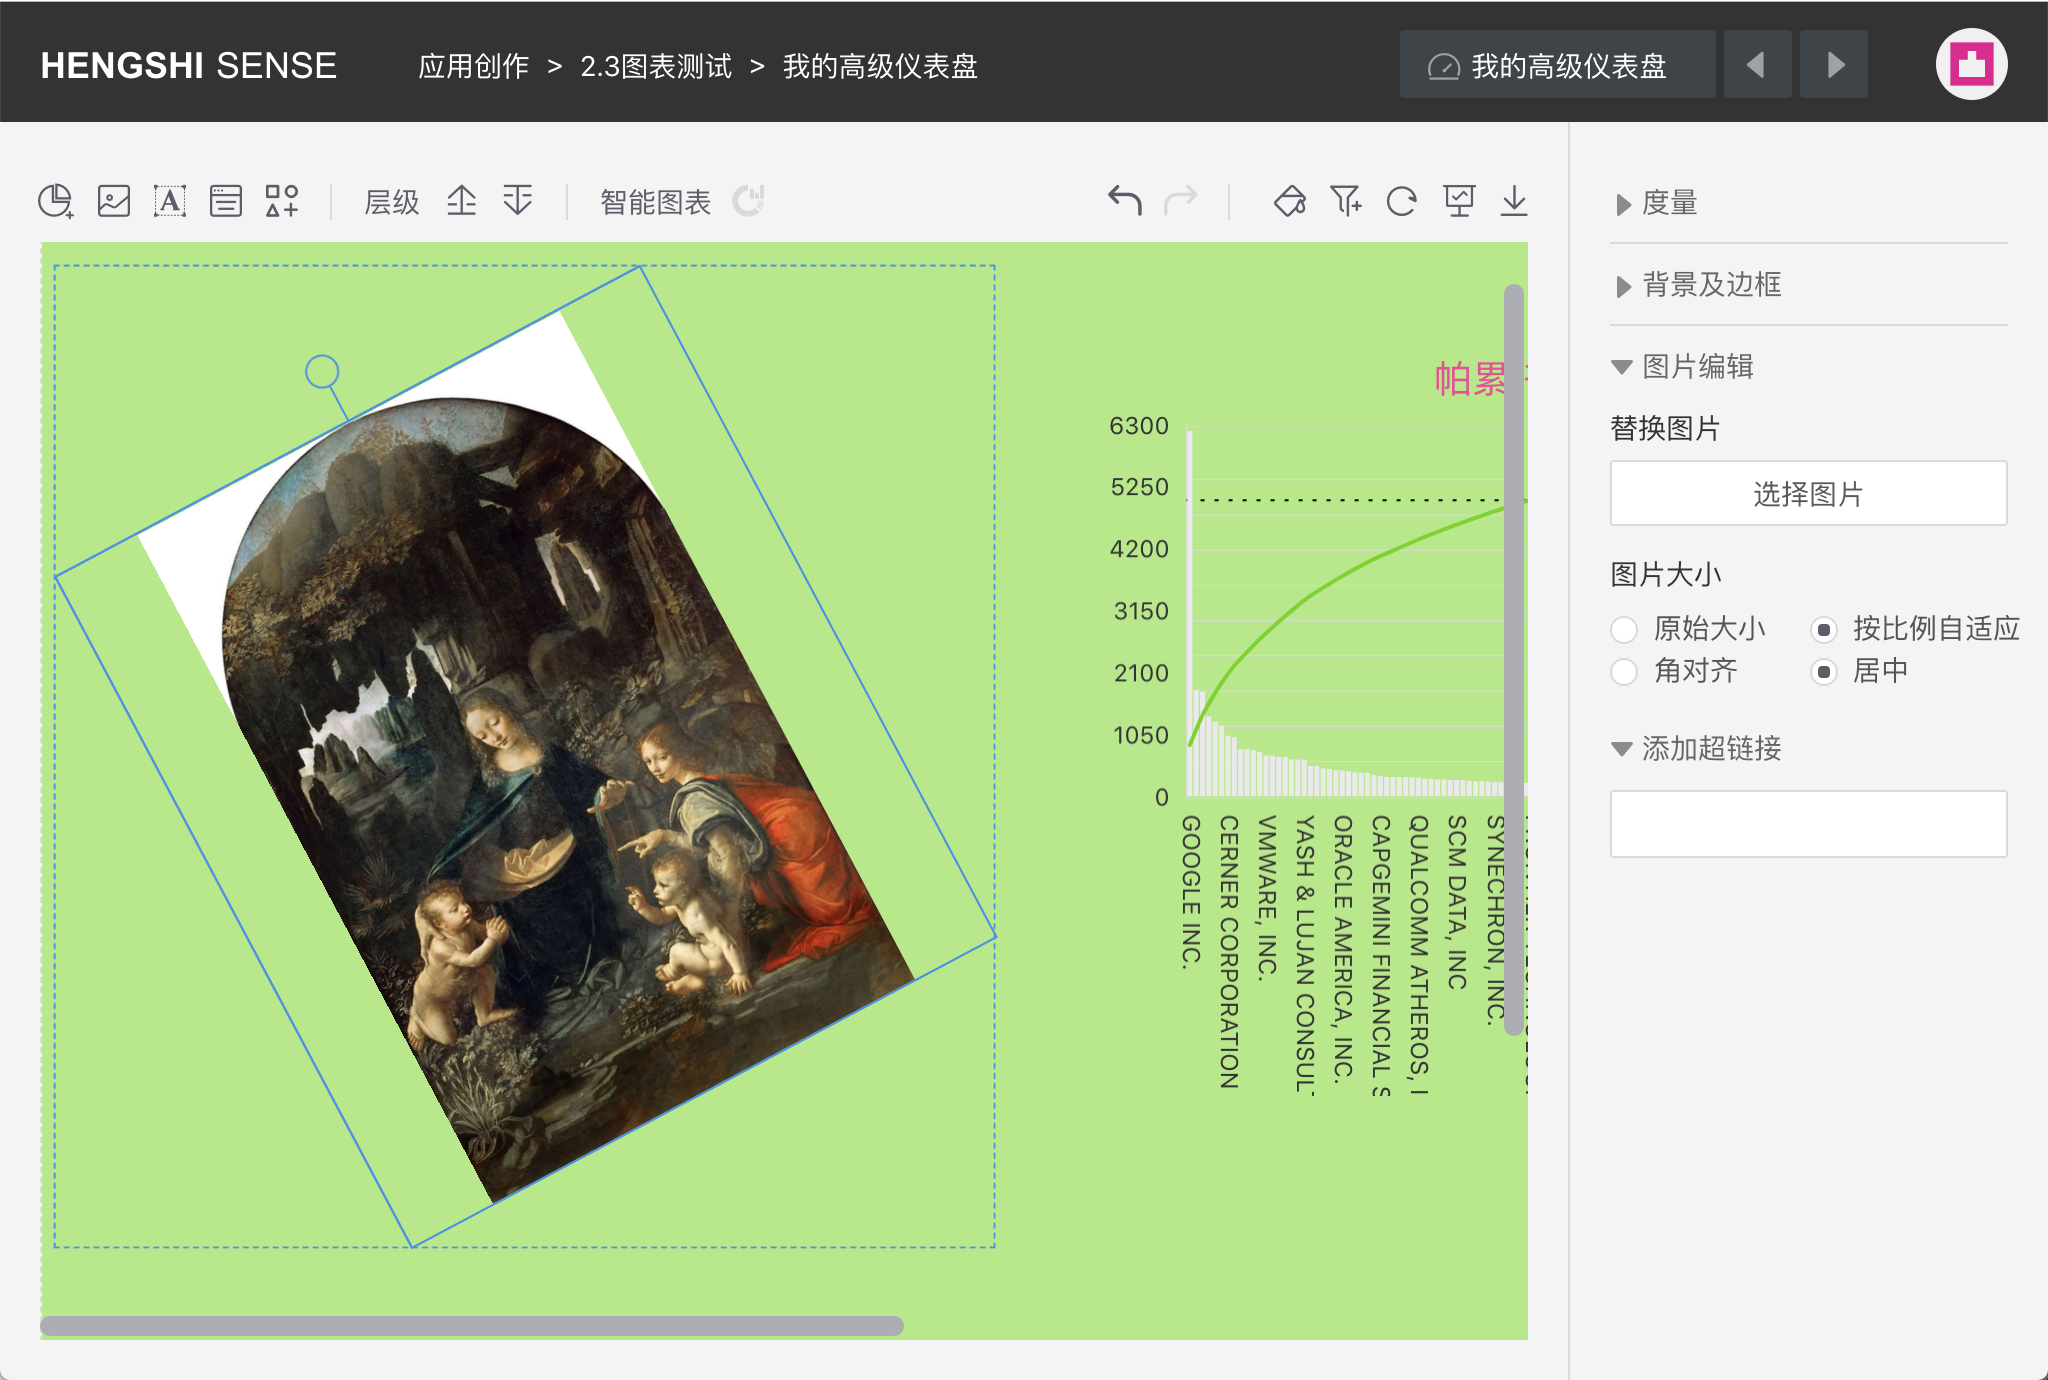Open the theme paint bucket tool

[1289, 201]
